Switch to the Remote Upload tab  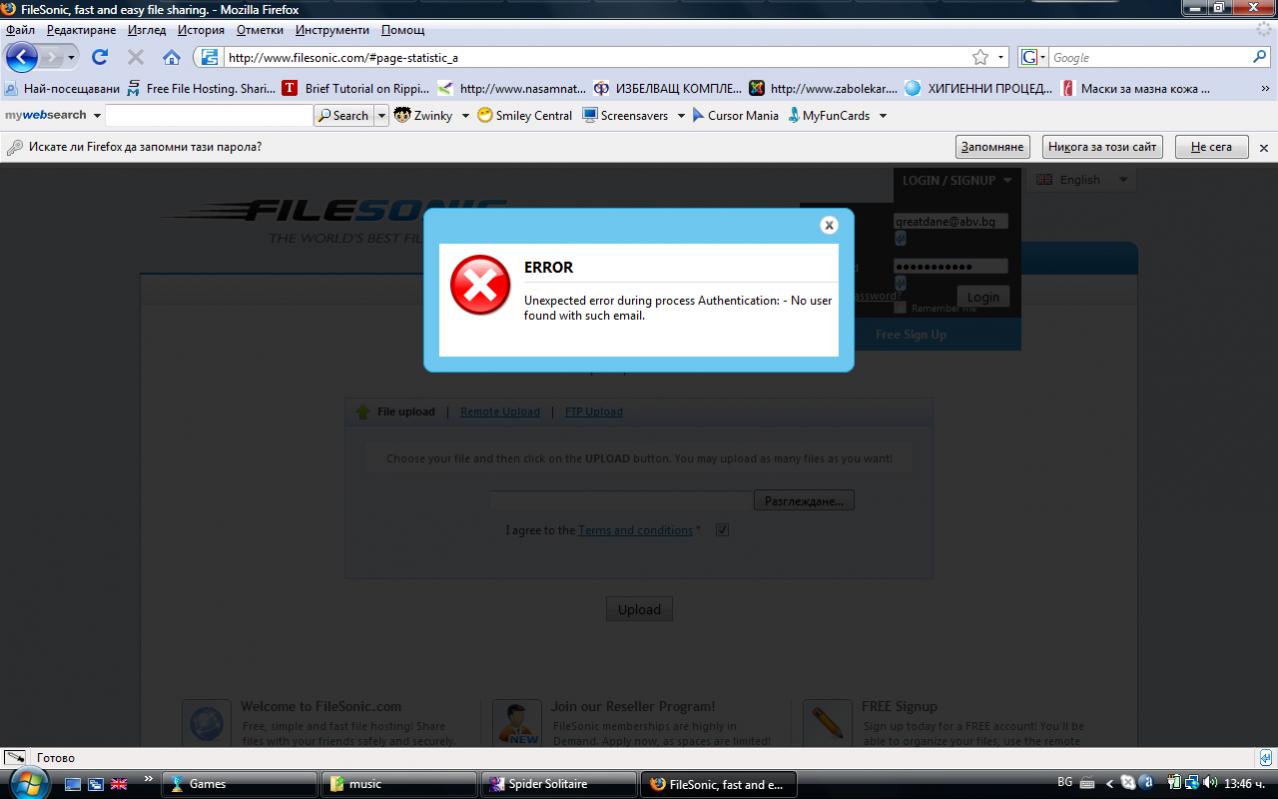[x=499, y=411]
